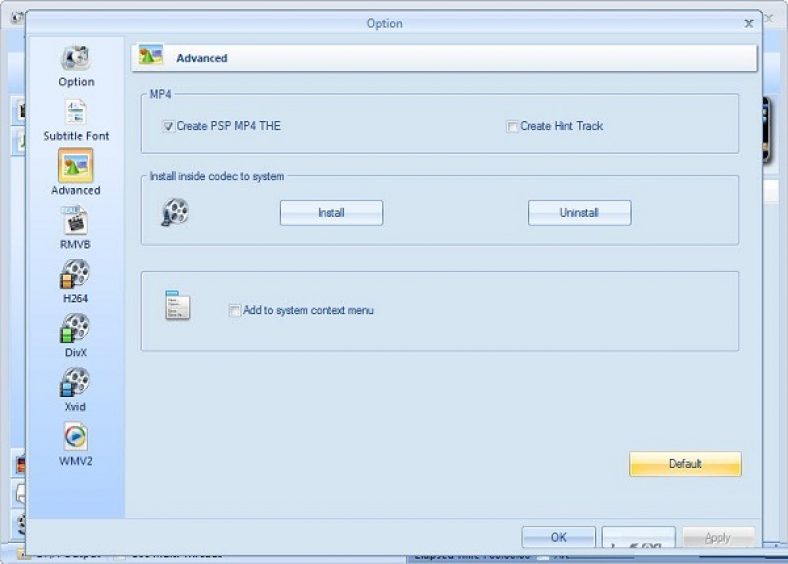Open the Xvid encoder settings

(x=75, y=390)
